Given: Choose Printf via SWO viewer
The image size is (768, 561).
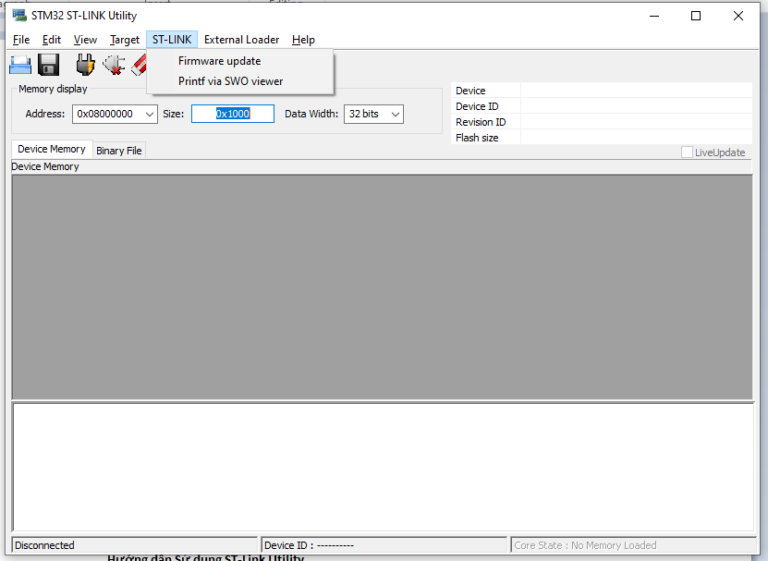Looking at the screenshot, I should coord(230,81).
